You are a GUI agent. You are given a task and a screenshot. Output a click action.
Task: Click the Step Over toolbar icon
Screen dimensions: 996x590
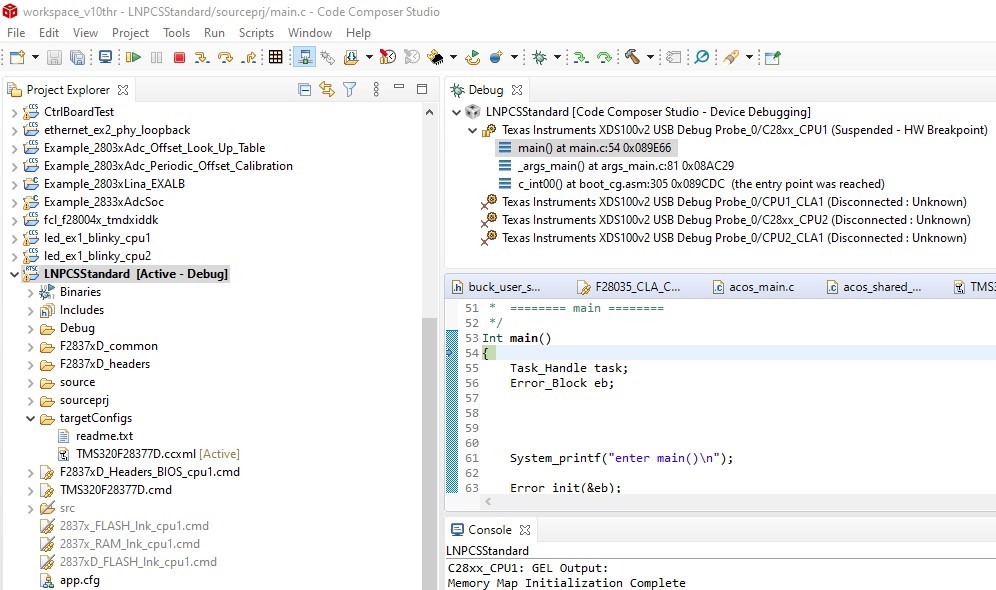click(x=225, y=58)
